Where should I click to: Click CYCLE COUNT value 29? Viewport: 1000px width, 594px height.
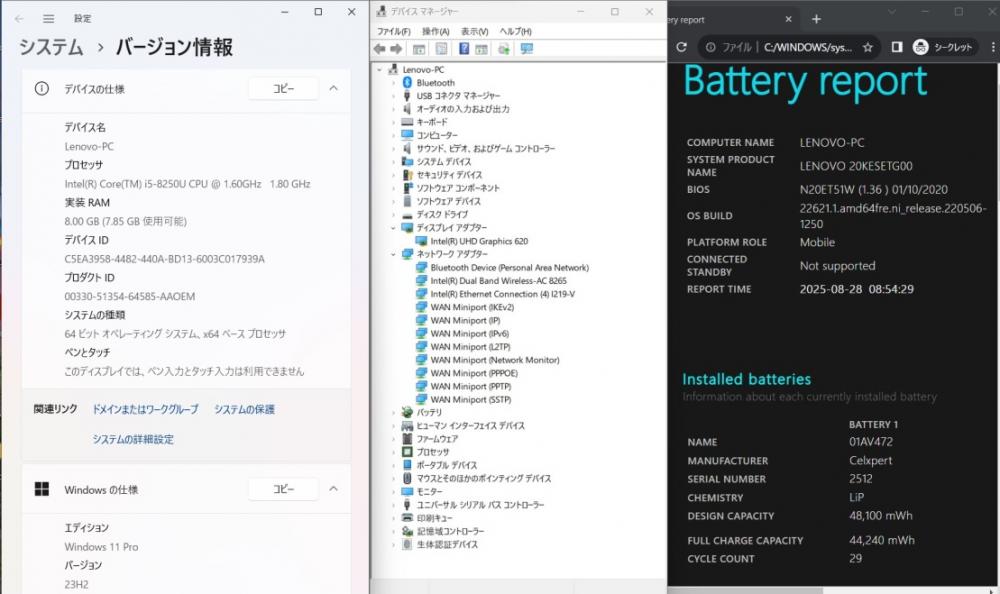pyautogui.click(x=855, y=558)
